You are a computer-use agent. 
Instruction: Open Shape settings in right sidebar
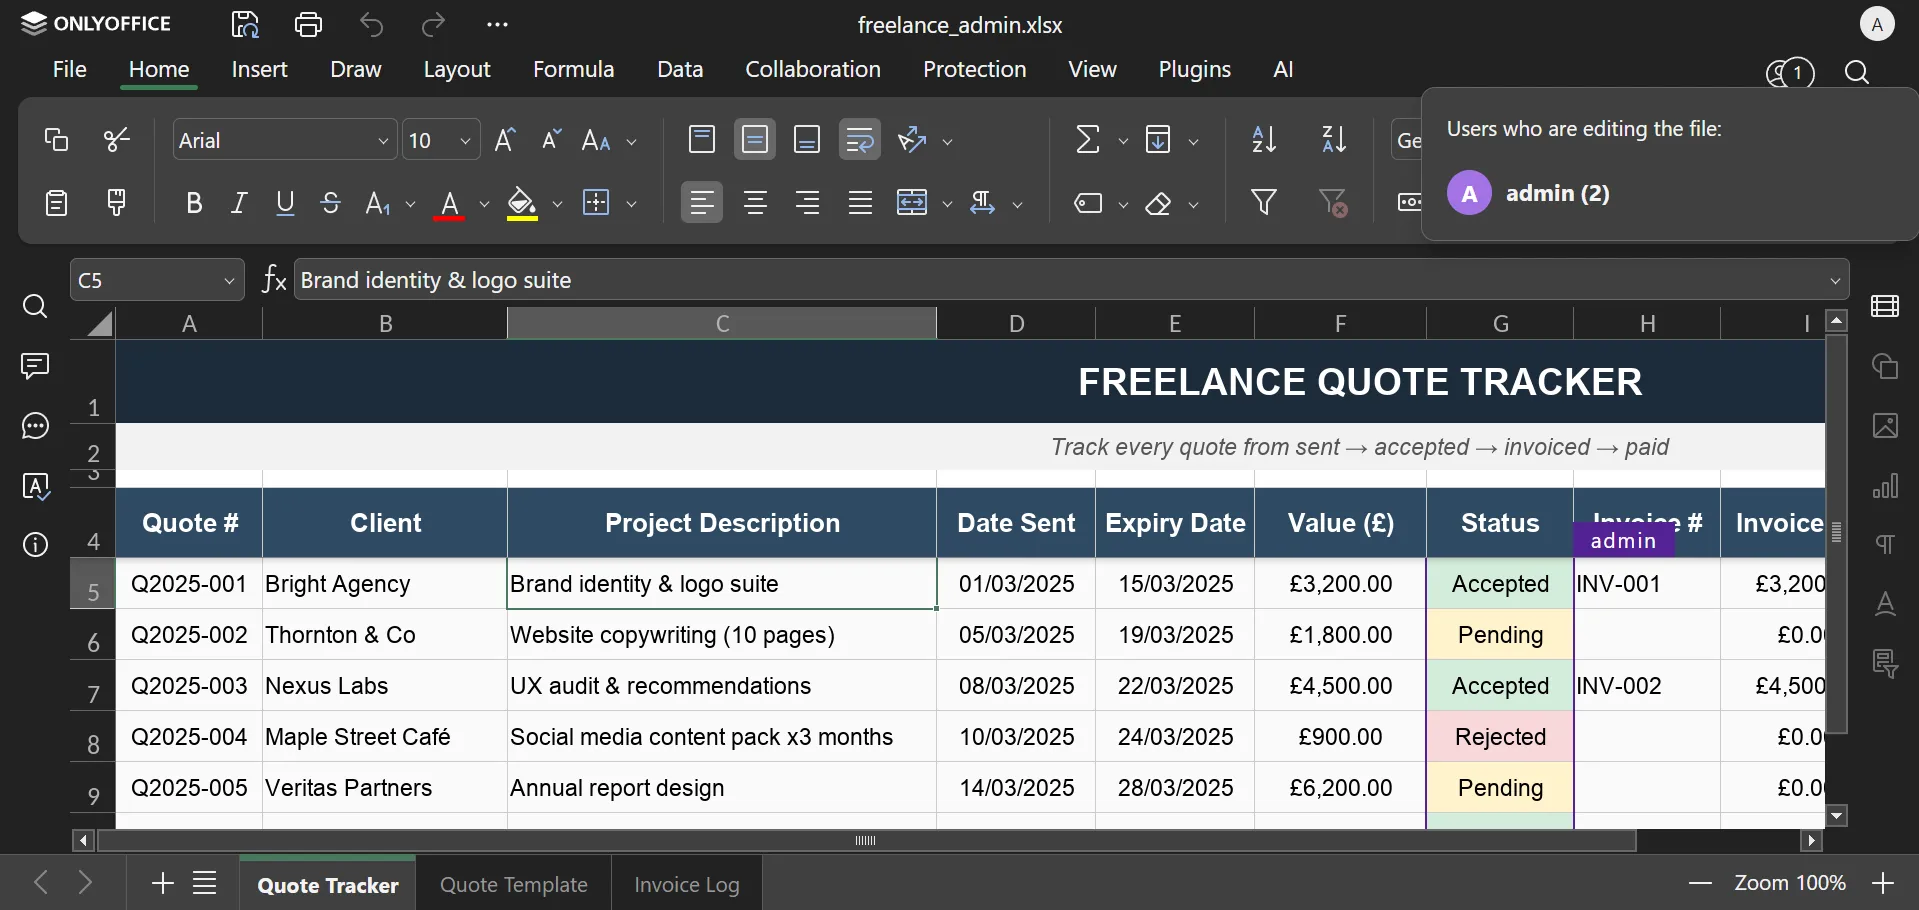(1887, 367)
